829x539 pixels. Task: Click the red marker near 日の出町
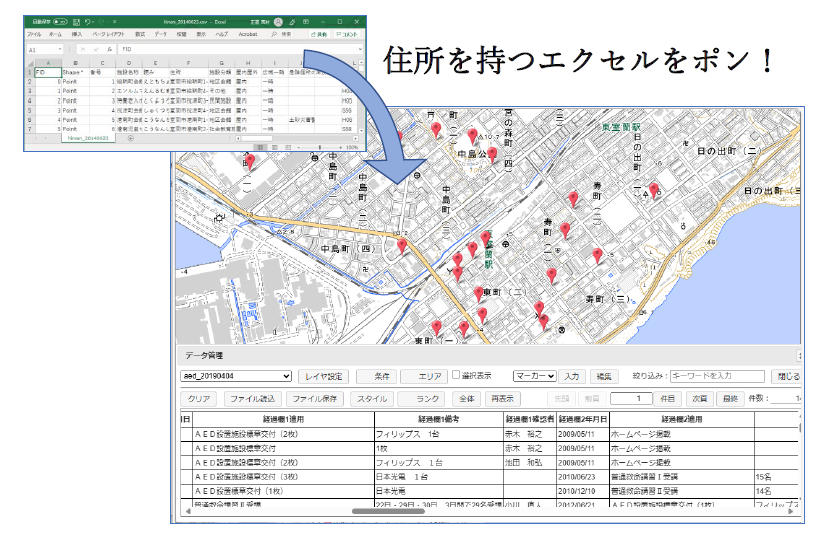click(654, 189)
